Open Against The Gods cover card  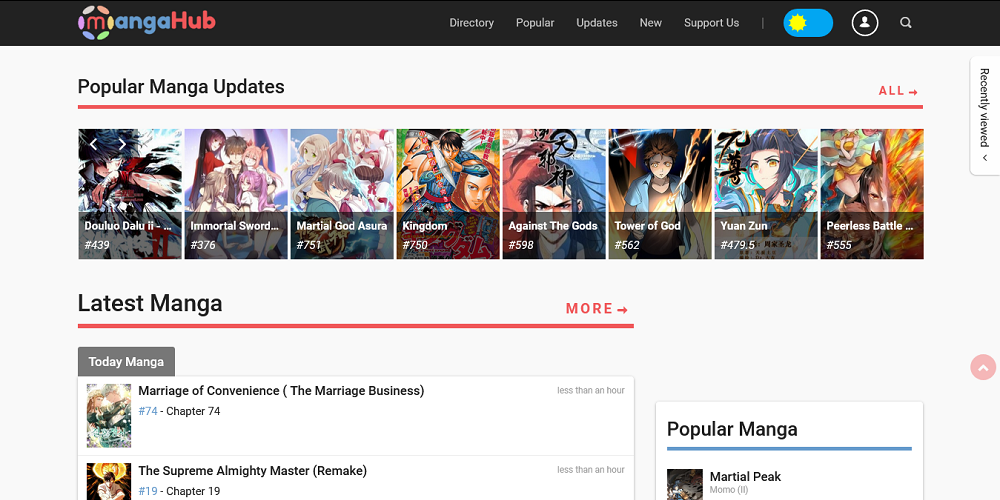[554, 194]
